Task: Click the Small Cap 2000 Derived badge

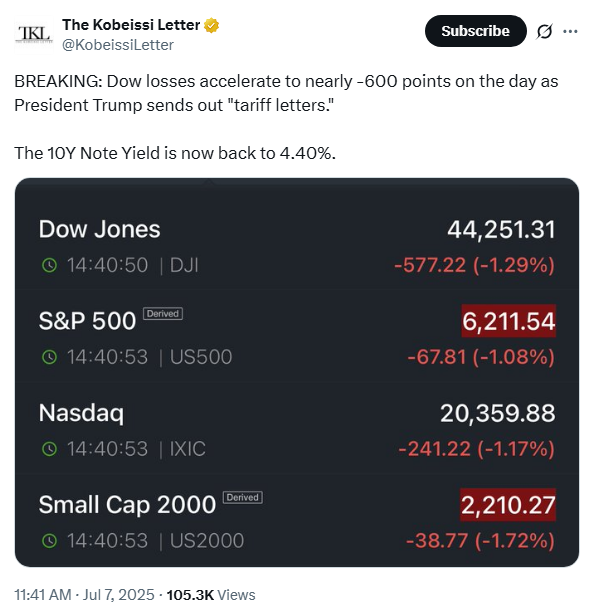Action: coord(243,497)
